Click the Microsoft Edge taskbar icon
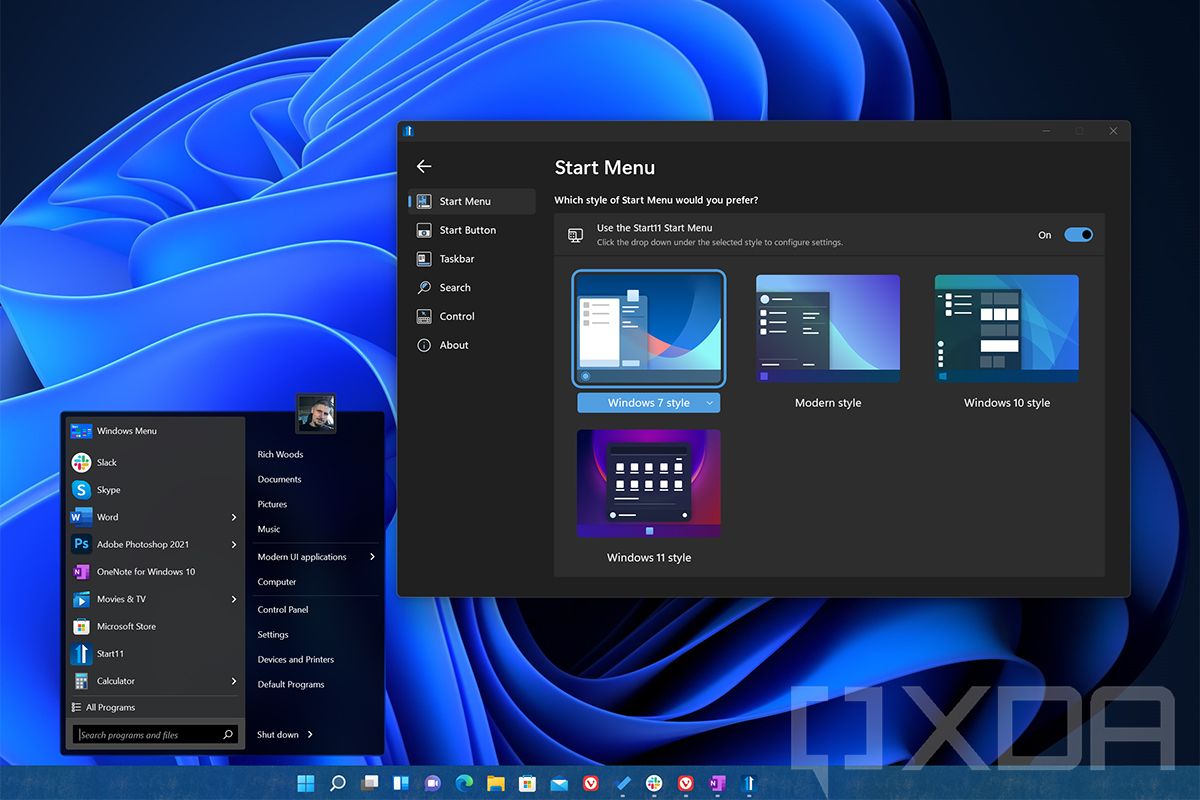The width and height of the screenshot is (1200, 800). [x=464, y=783]
